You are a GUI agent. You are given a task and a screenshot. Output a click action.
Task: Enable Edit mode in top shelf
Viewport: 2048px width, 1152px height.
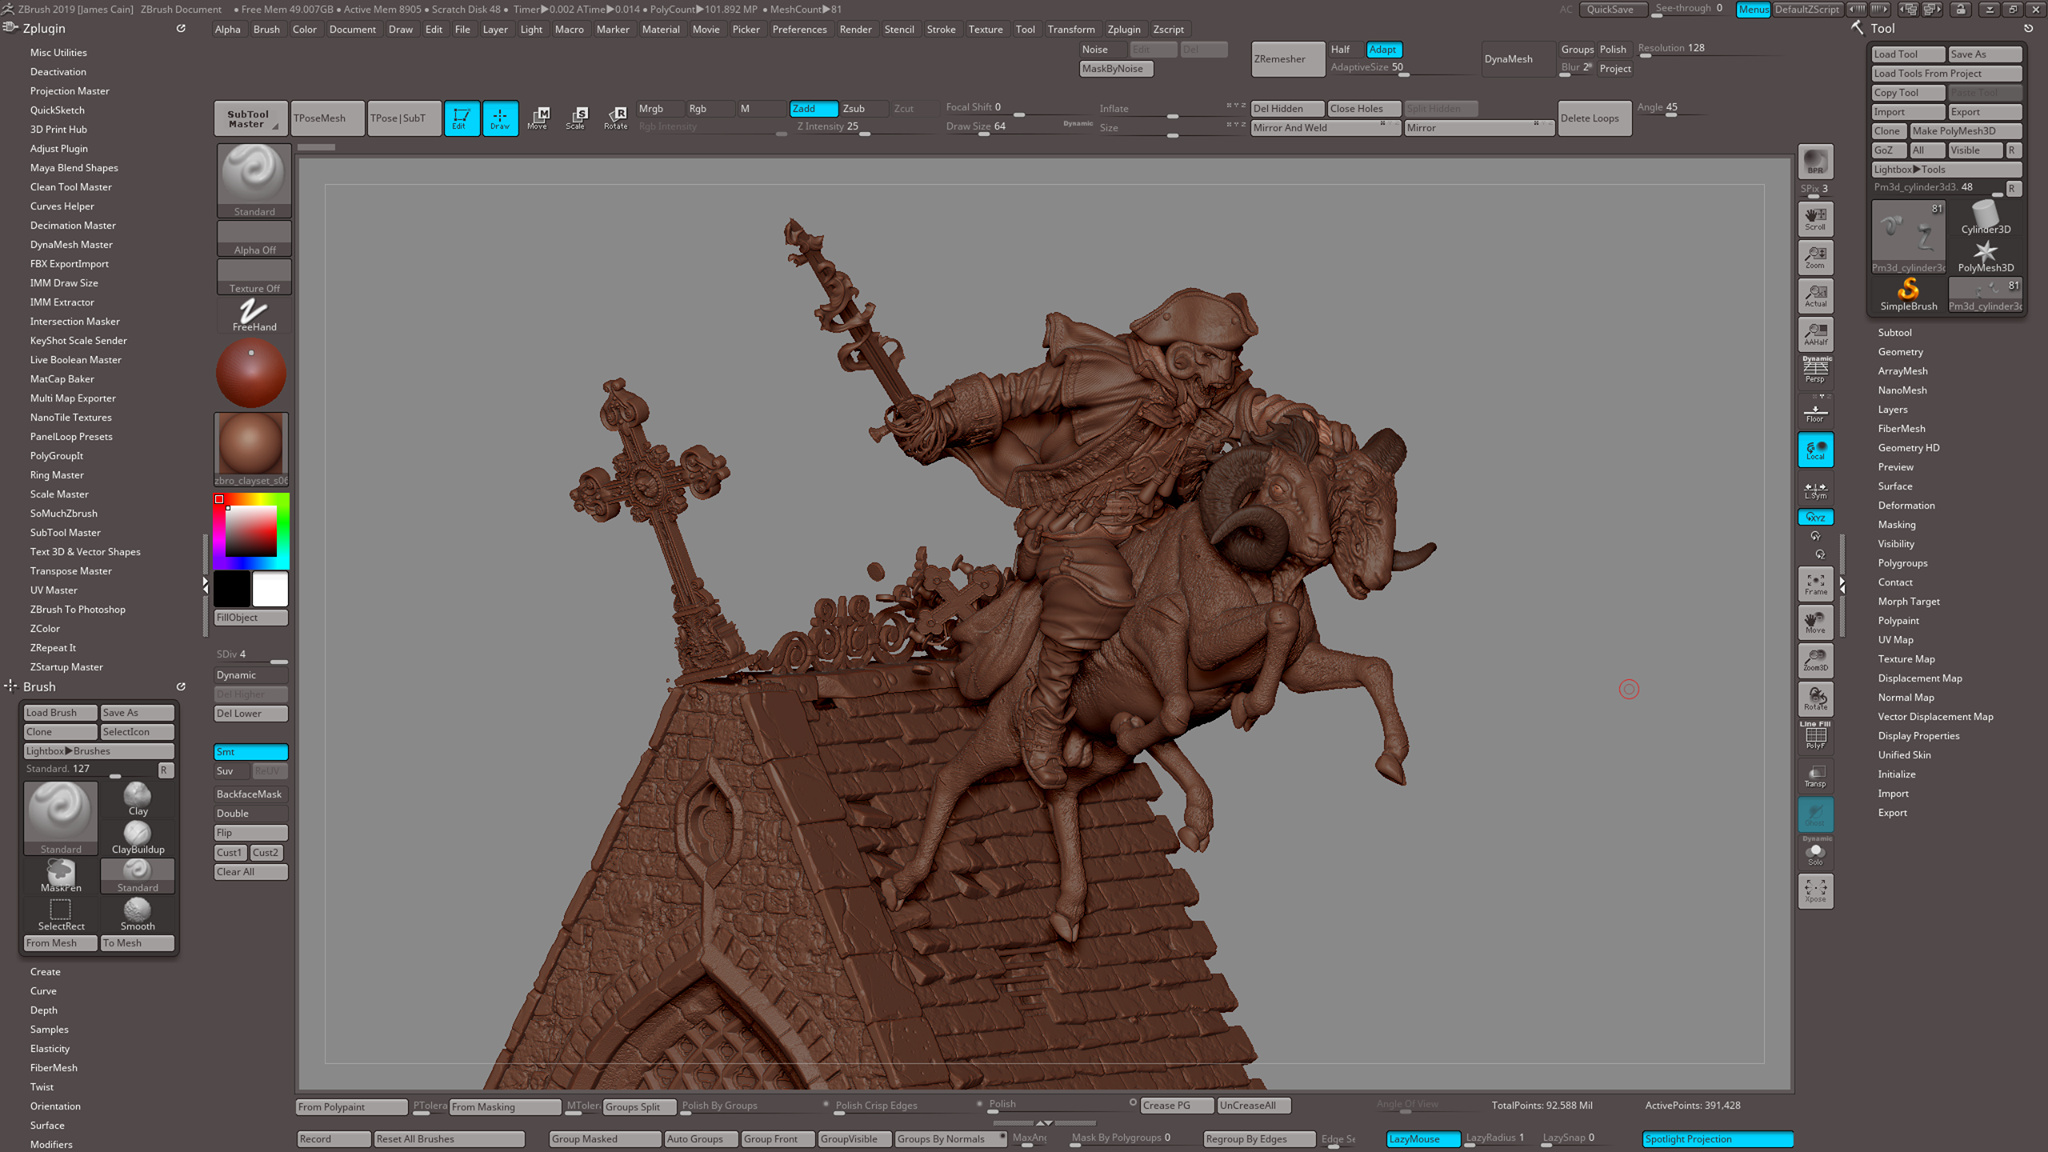pos(461,118)
